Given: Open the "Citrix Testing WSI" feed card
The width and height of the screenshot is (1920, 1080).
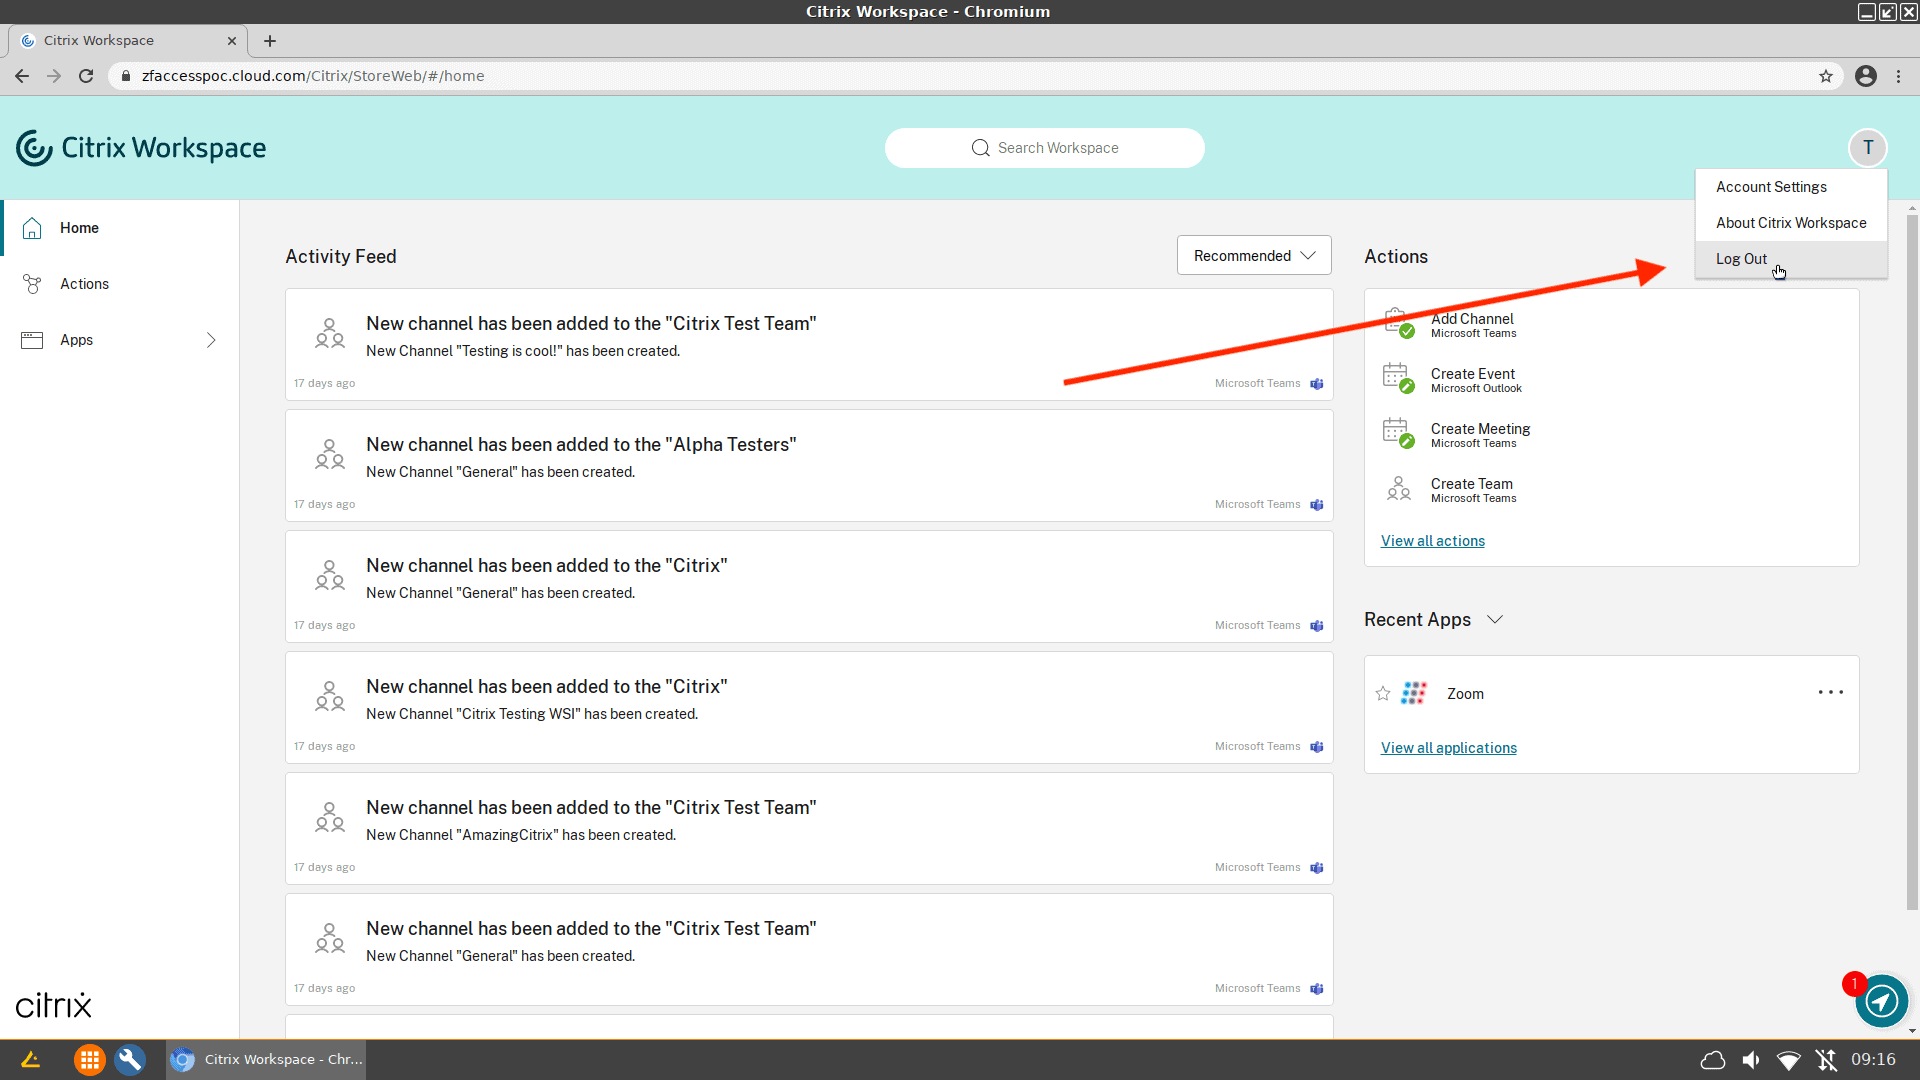Looking at the screenshot, I should pos(809,708).
